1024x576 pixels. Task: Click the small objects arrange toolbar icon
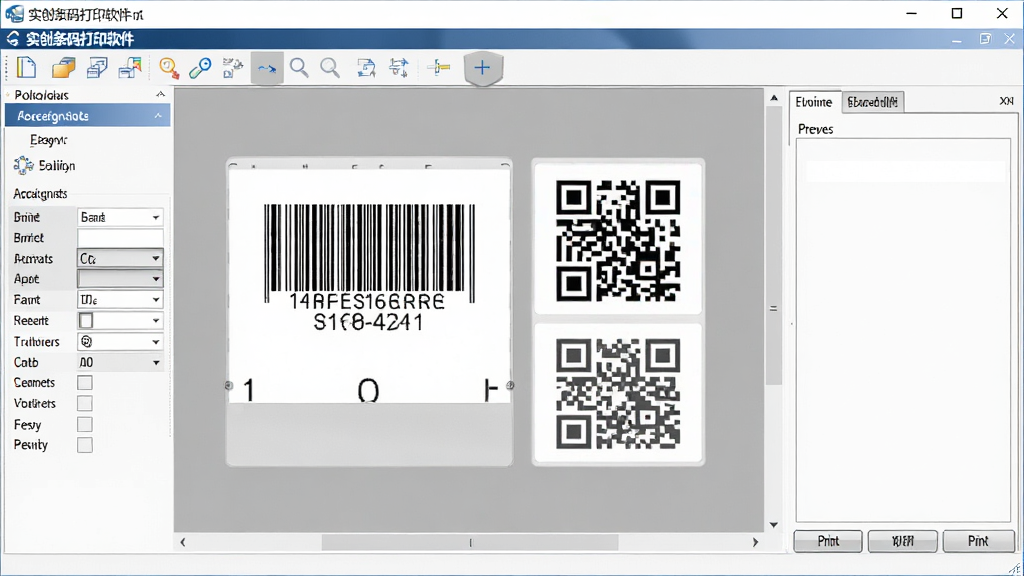coord(232,68)
